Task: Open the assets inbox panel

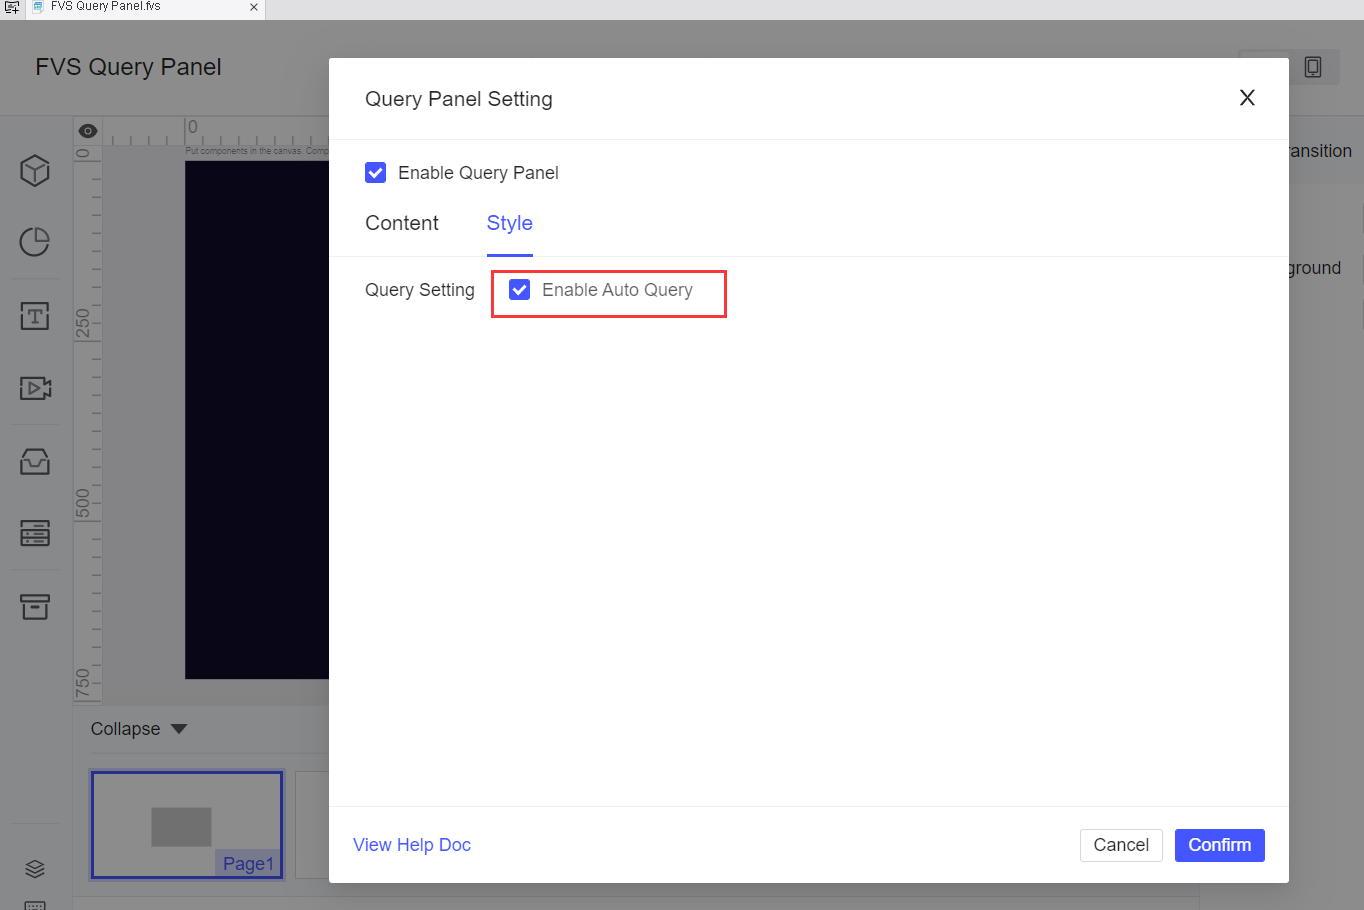Action: pyautogui.click(x=34, y=461)
